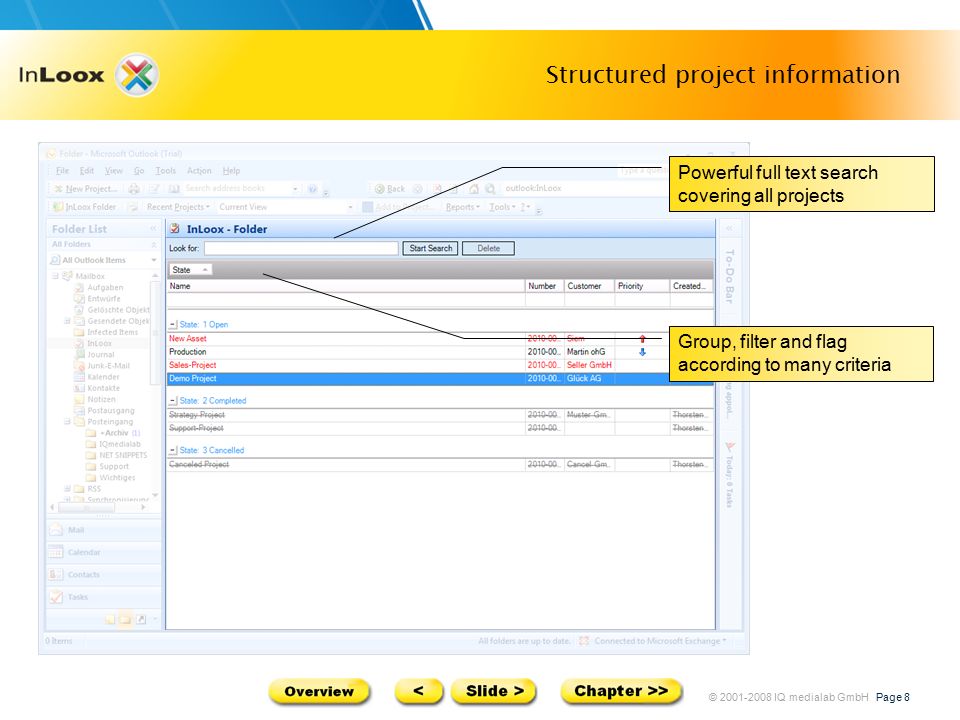Sort by the Customer column header
This screenshot has height=720, width=960.
click(589, 286)
